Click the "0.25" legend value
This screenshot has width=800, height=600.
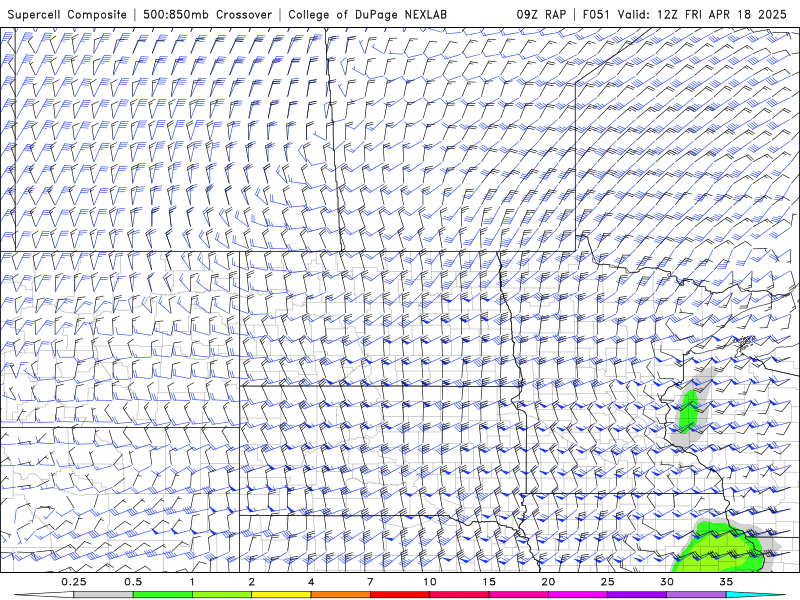(74, 582)
